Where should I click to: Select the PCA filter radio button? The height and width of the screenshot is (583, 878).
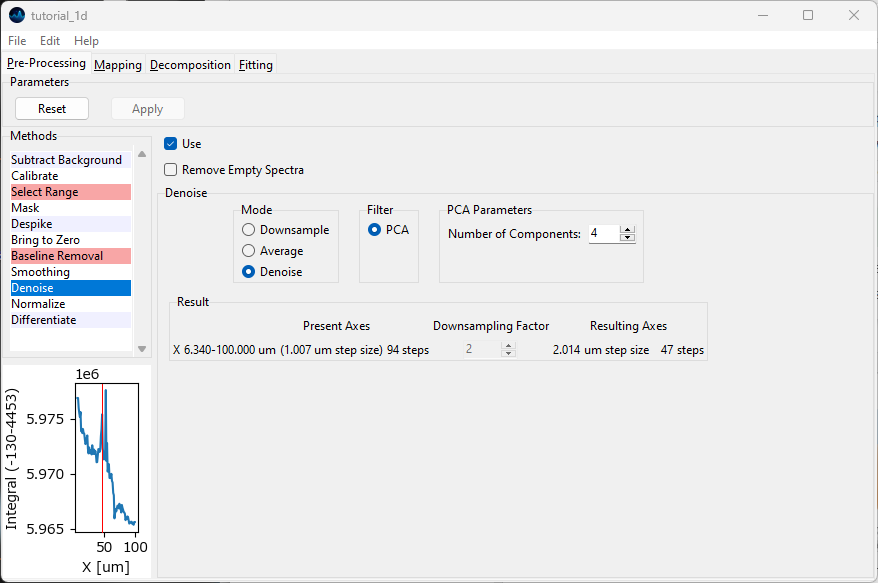click(375, 230)
